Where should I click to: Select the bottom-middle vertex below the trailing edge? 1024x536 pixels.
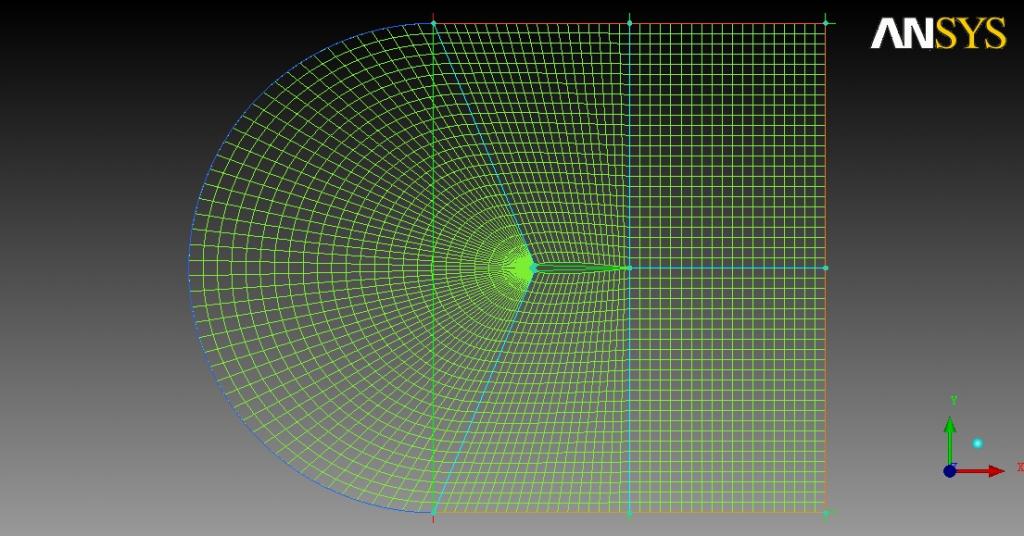629,514
